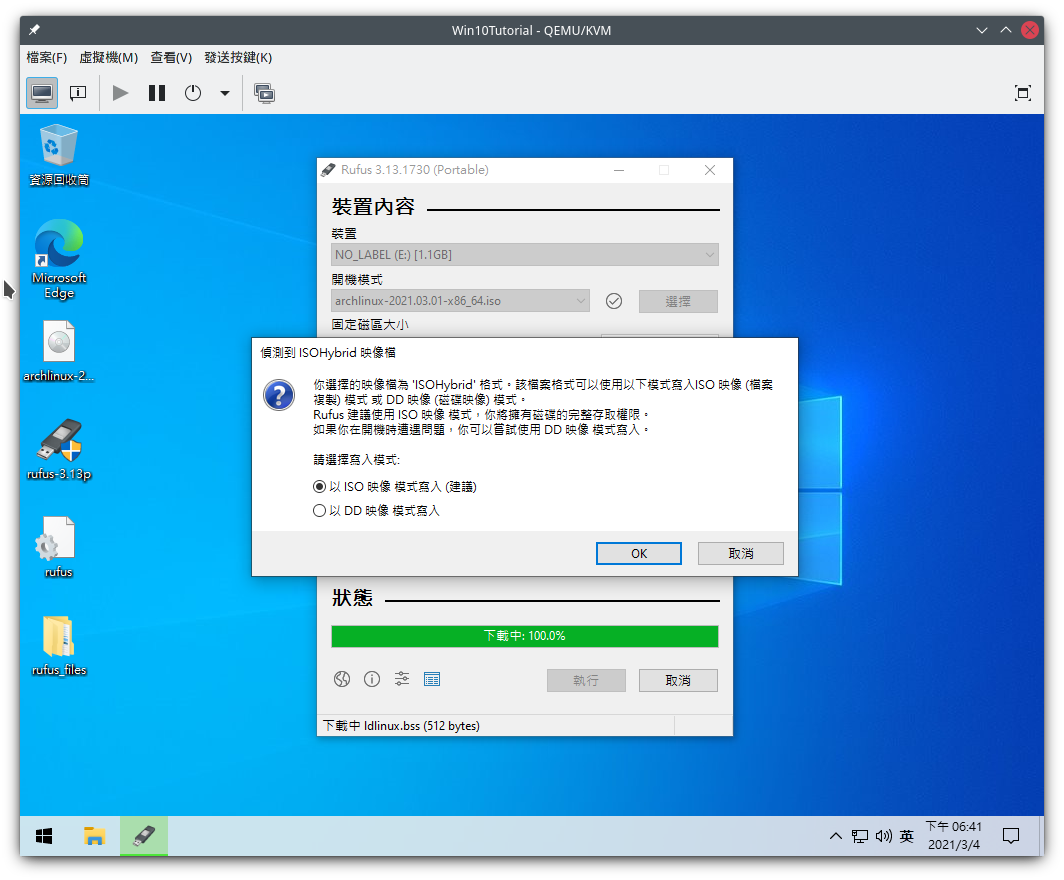Image resolution: width=1064 pixels, height=880 pixels.
Task: Open the 查看(V) menu
Action: [171, 58]
